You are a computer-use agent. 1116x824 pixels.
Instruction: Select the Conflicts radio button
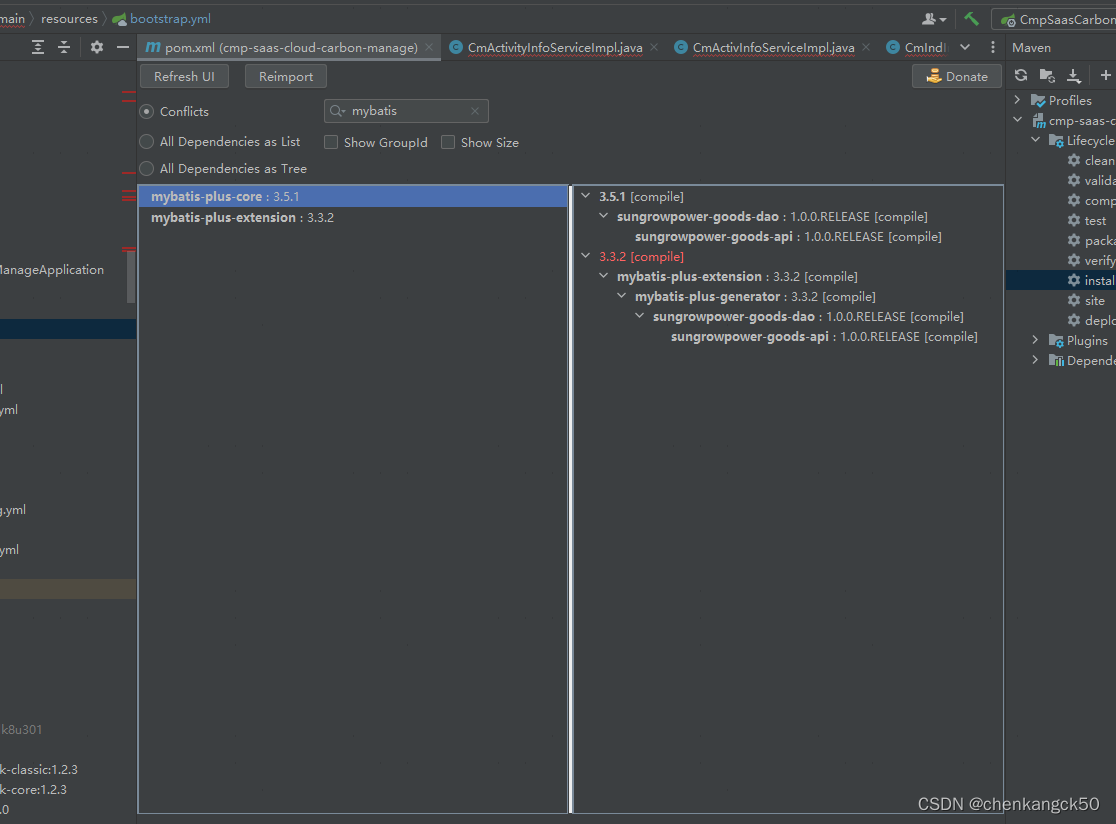[x=147, y=111]
